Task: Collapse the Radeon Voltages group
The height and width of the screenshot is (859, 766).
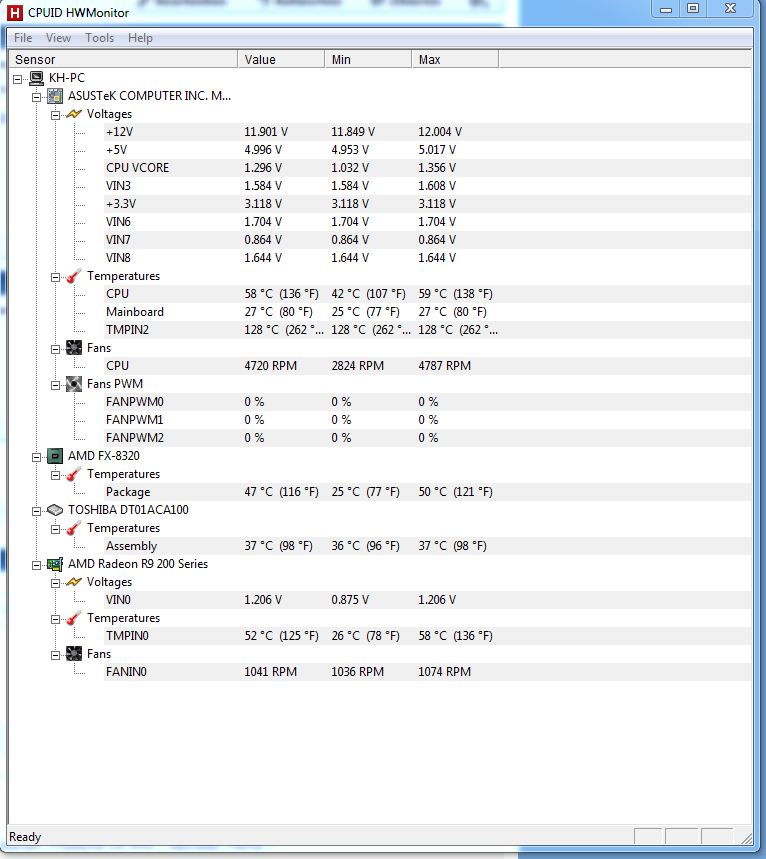Action: (55, 583)
